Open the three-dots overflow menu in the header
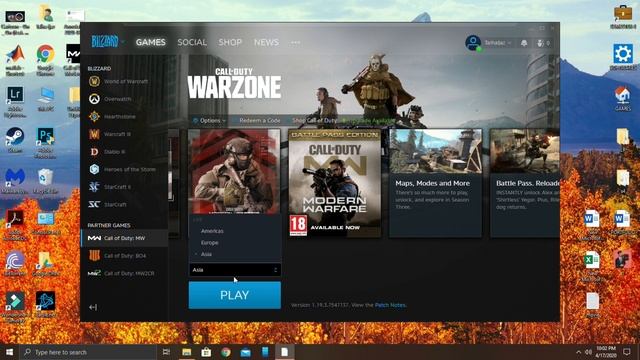Screen dimensions: 640x360 (x=296, y=42)
